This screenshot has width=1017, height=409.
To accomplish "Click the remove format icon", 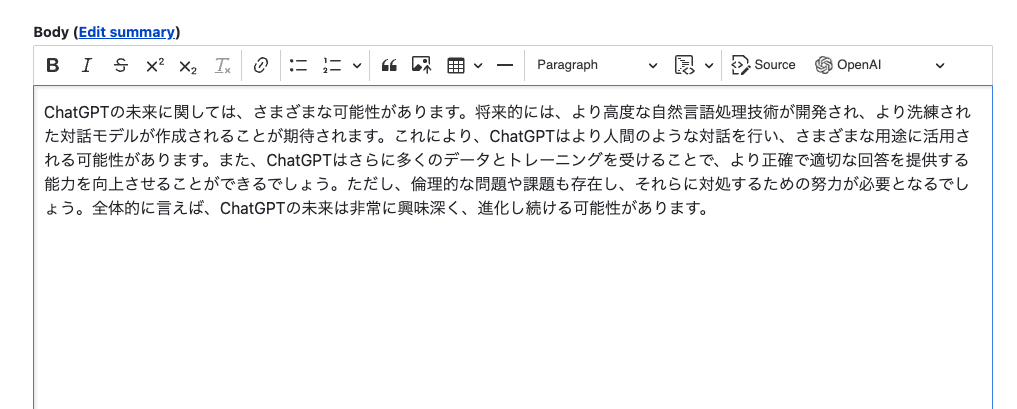I will (x=222, y=65).
